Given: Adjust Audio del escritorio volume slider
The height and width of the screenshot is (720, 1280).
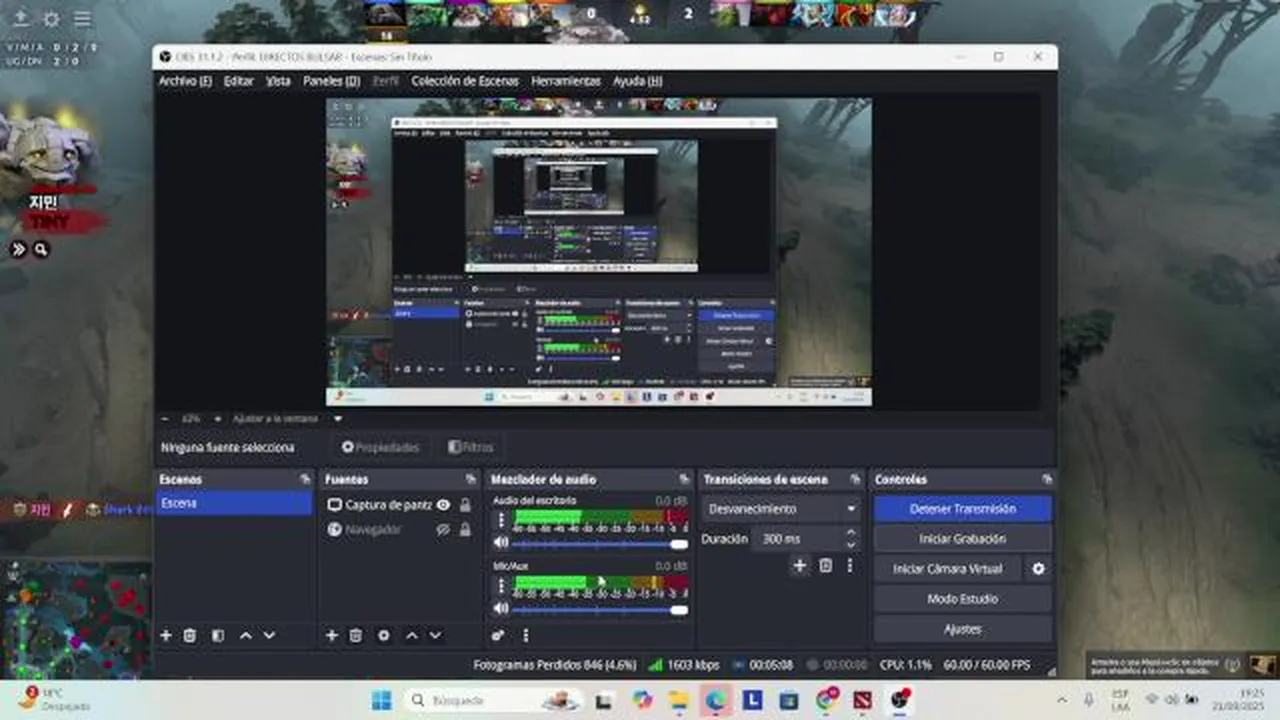Looking at the screenshot, I should (599, 544).
